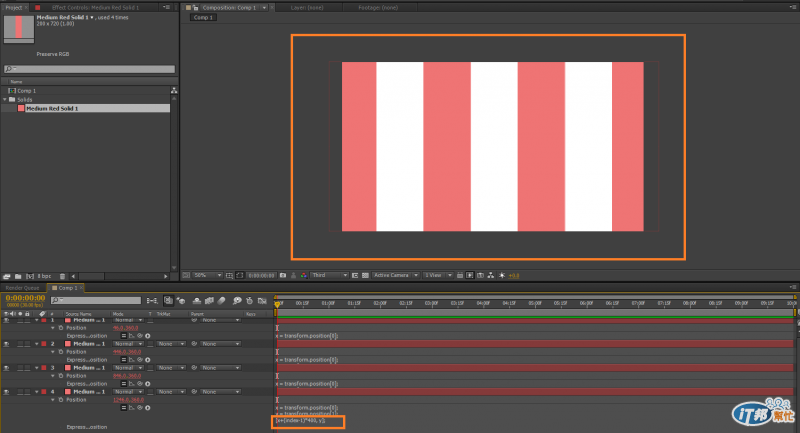This screenshot has height=433, width=800.
Task: Hide layer 4 using its eye switch
Action: [x=6, y=392]
